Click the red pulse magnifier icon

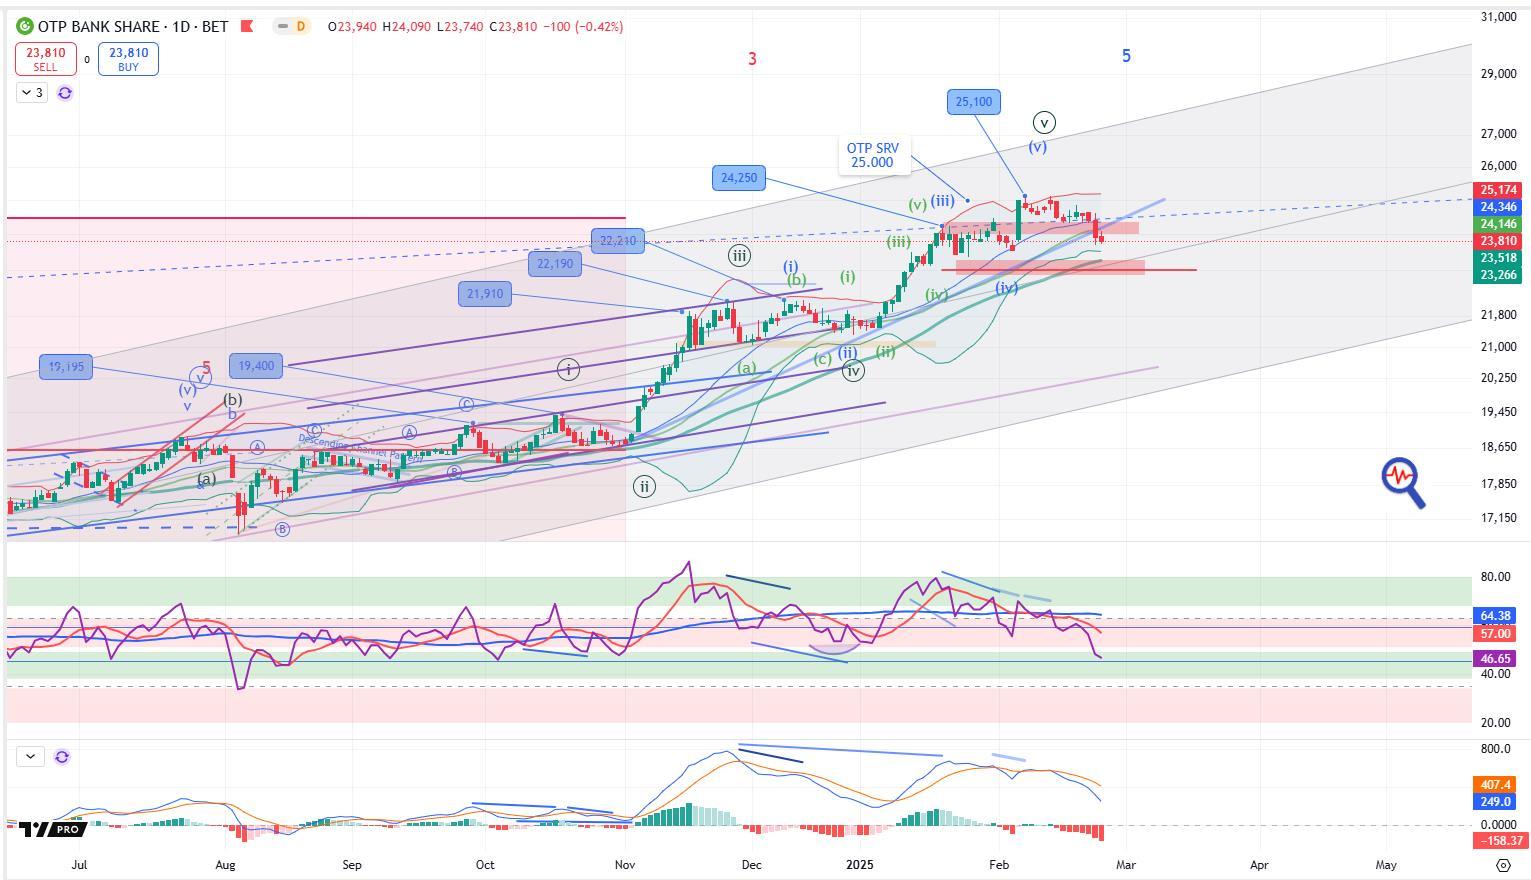(1403, 482)
